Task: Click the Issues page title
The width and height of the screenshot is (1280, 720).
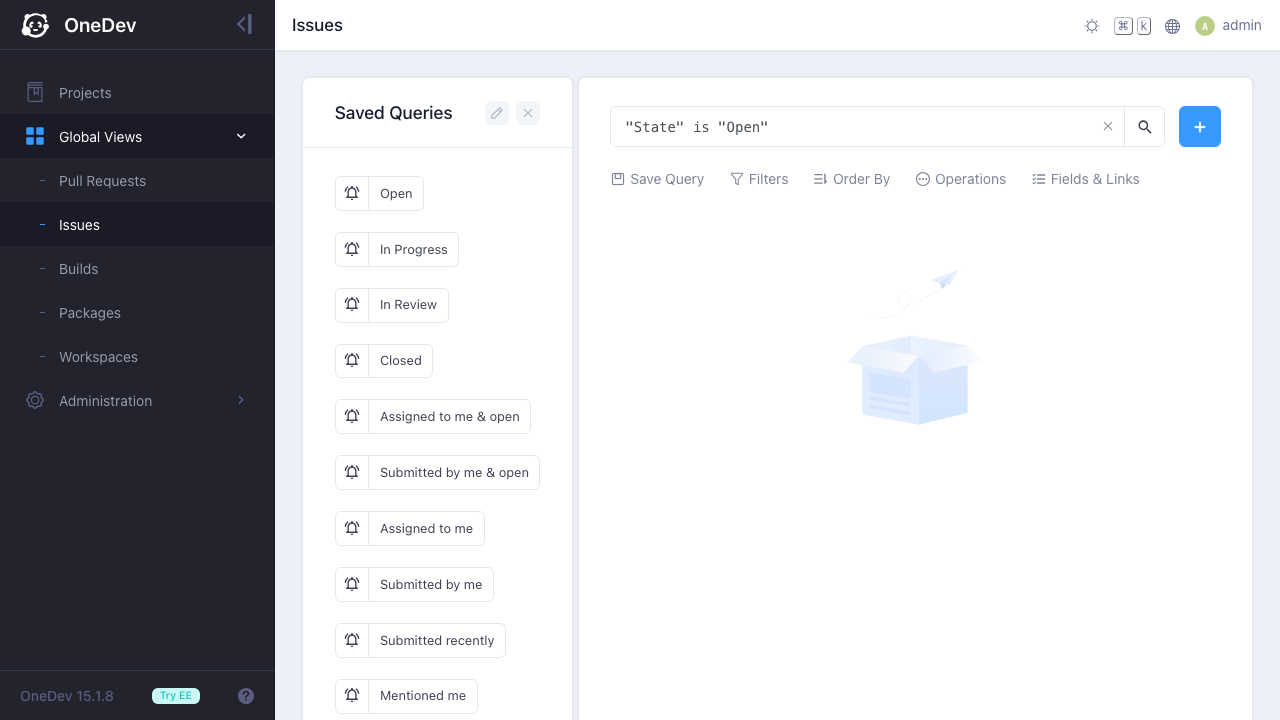Action: pyautogui.click(x=317, y=25)
